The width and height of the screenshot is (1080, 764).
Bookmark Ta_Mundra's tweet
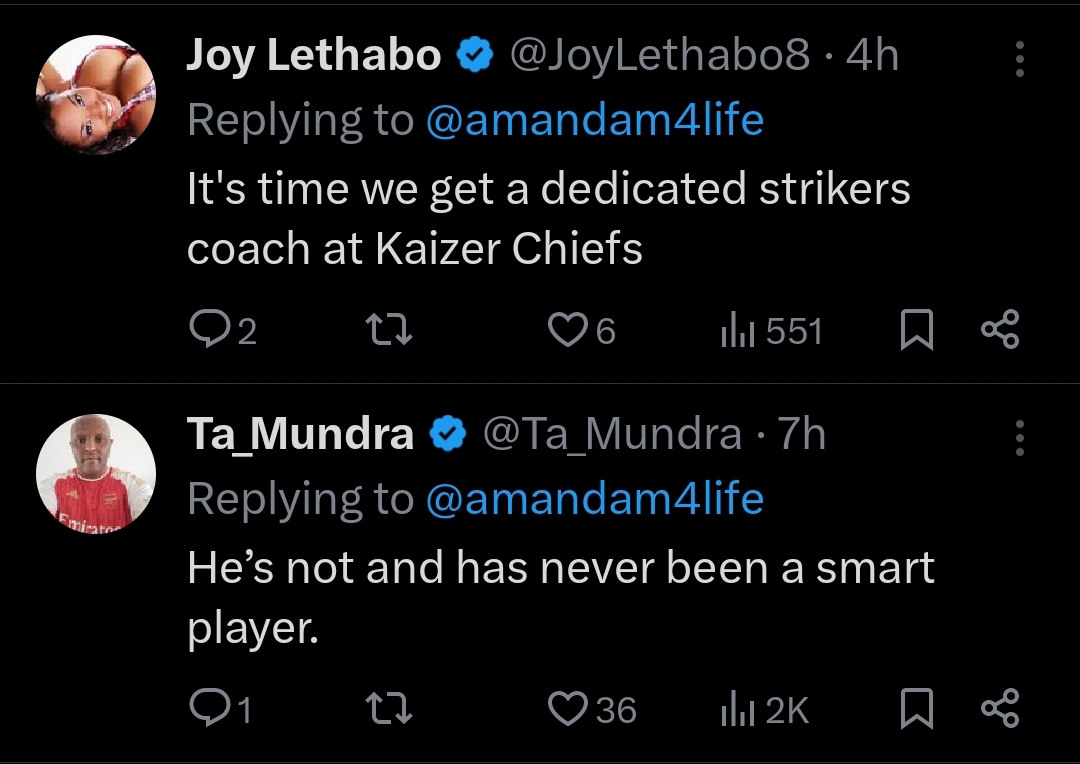(x=917, y=709)
